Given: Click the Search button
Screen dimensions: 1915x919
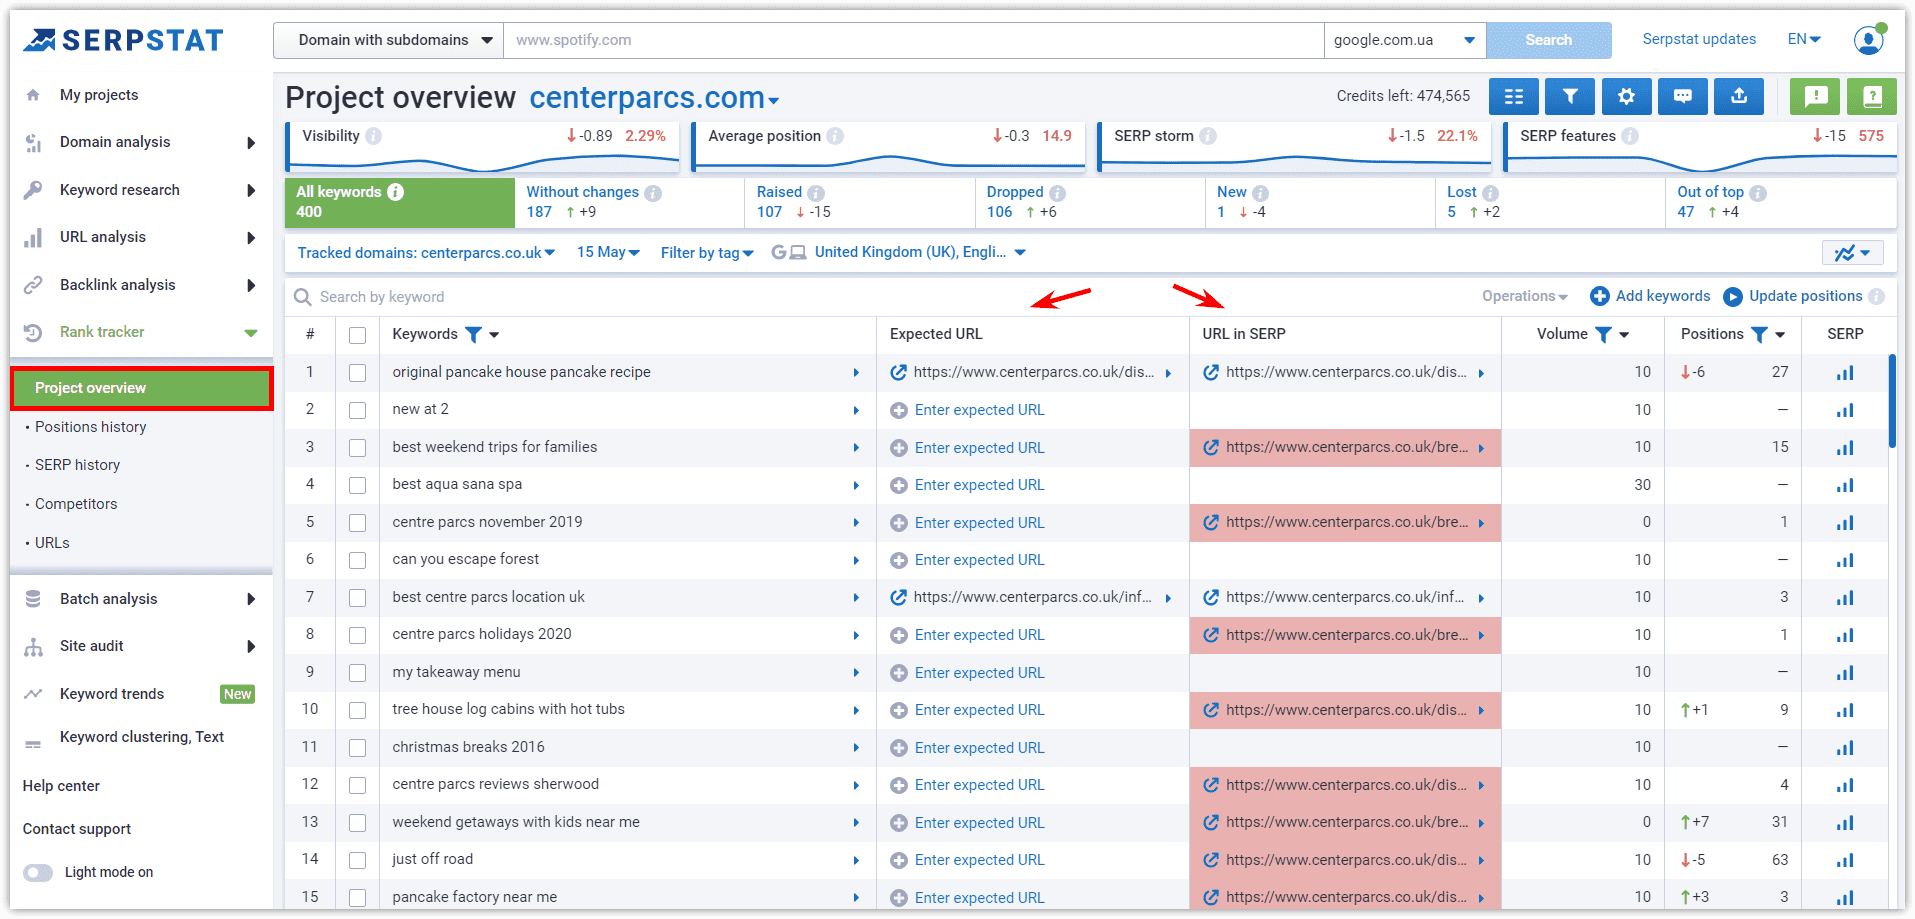Looking at the screenshot, I should click(x=1548, y=40).
